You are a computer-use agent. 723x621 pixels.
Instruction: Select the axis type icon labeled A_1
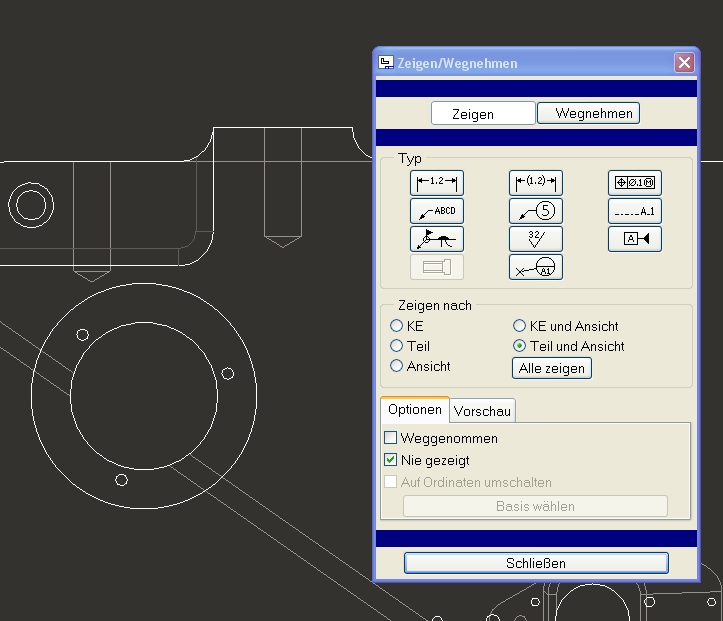click(x=635, y=211)
